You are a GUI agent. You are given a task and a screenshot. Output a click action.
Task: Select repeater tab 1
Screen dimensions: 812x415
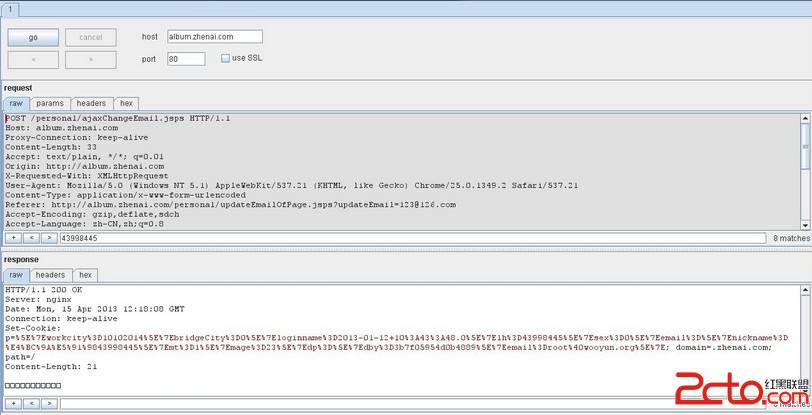(10, 9)
